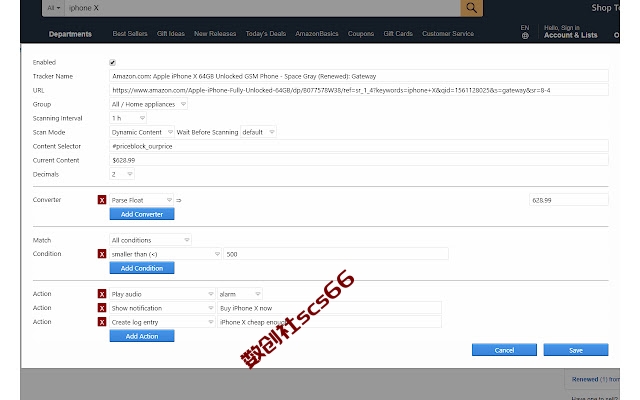The height and width of the screenshot is (400, 640).
Task: Open the Departments menu
Action: click(x=70, y=34)
